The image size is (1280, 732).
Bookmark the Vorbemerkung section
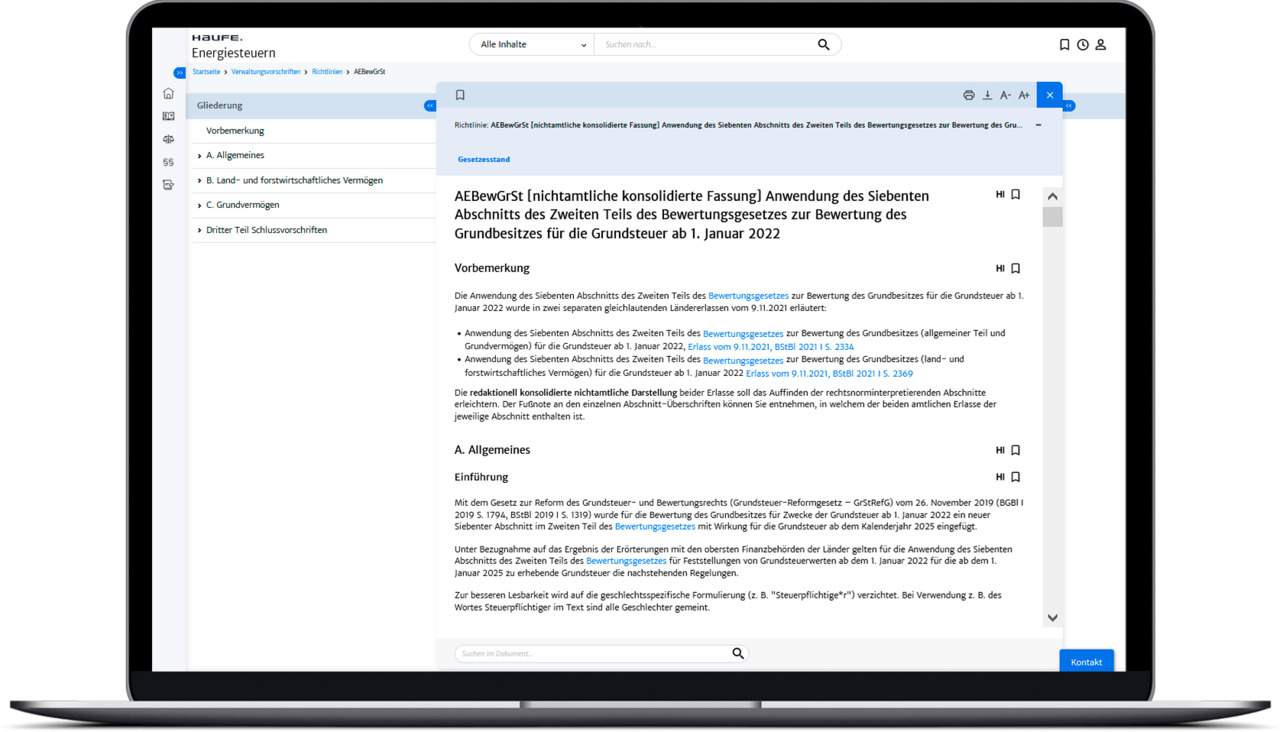point(1015,268)
